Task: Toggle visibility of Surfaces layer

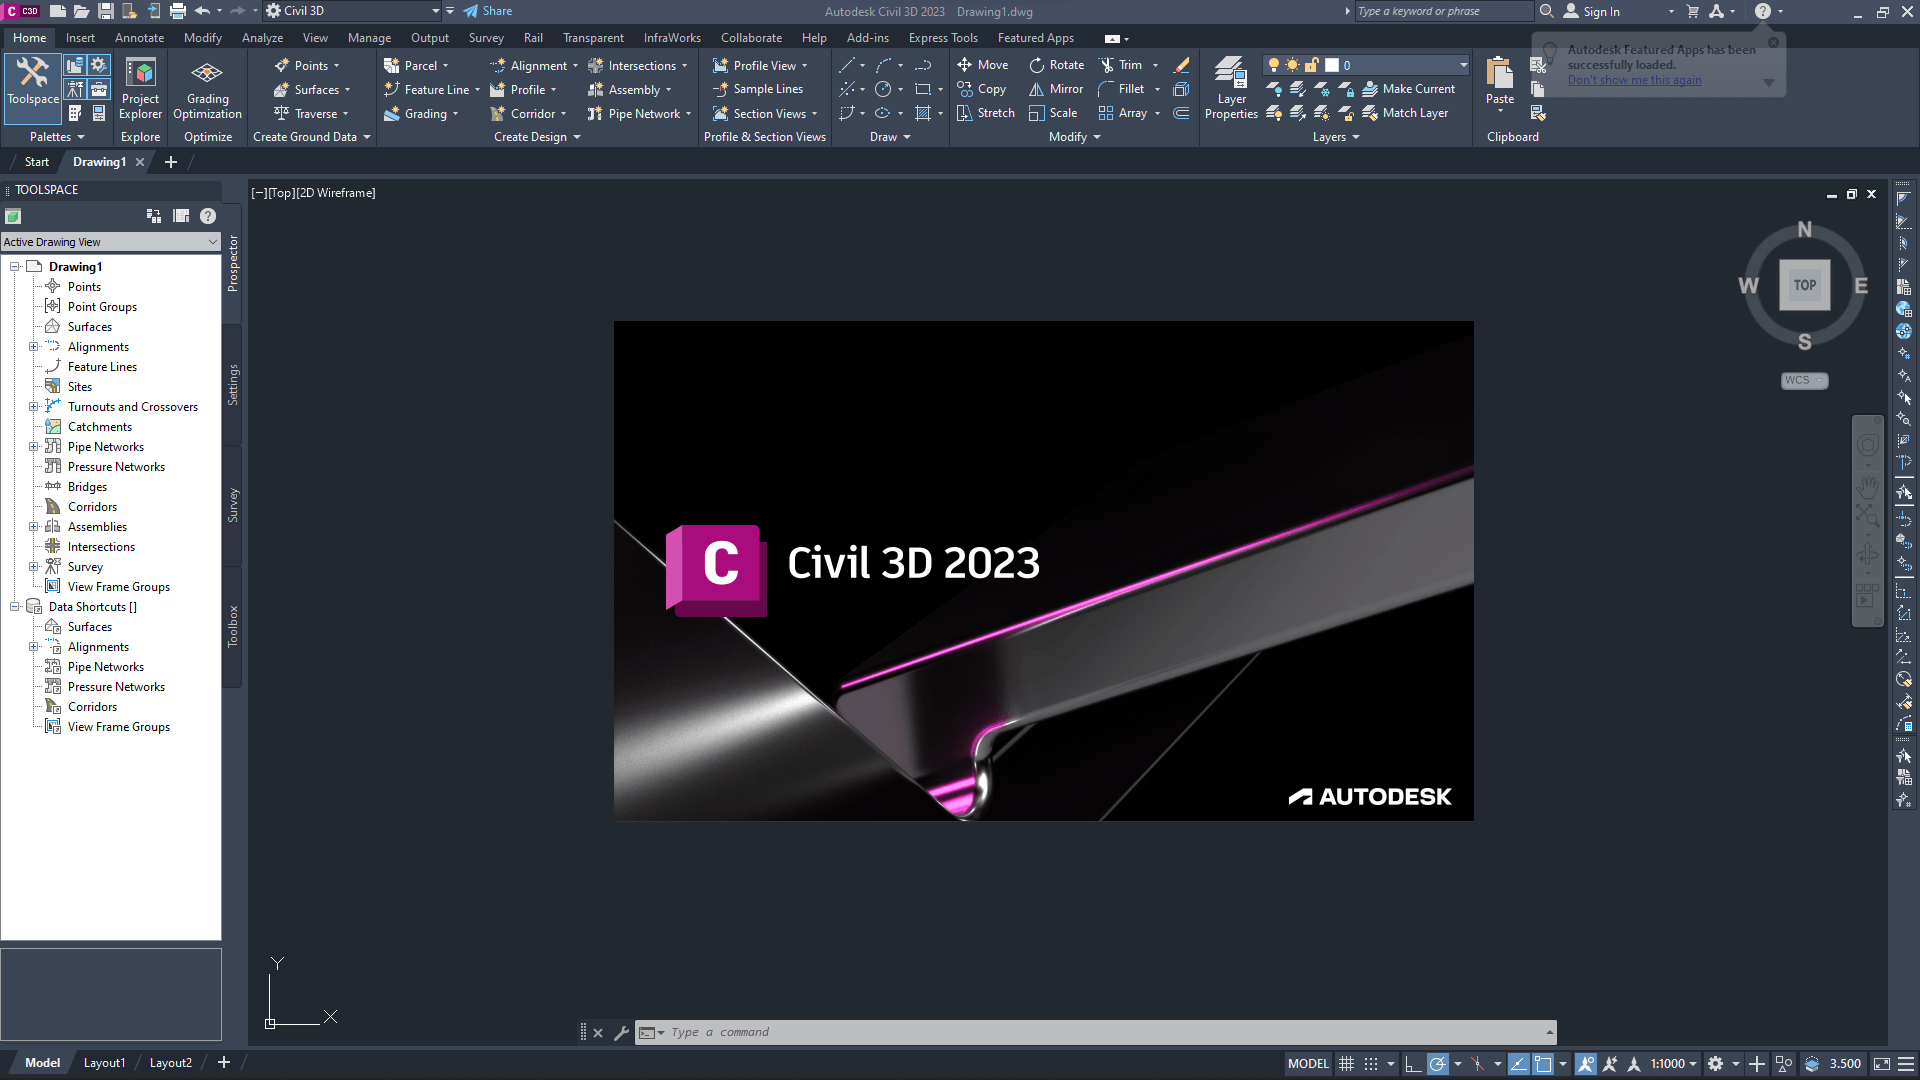Action: tap(88, 326)
